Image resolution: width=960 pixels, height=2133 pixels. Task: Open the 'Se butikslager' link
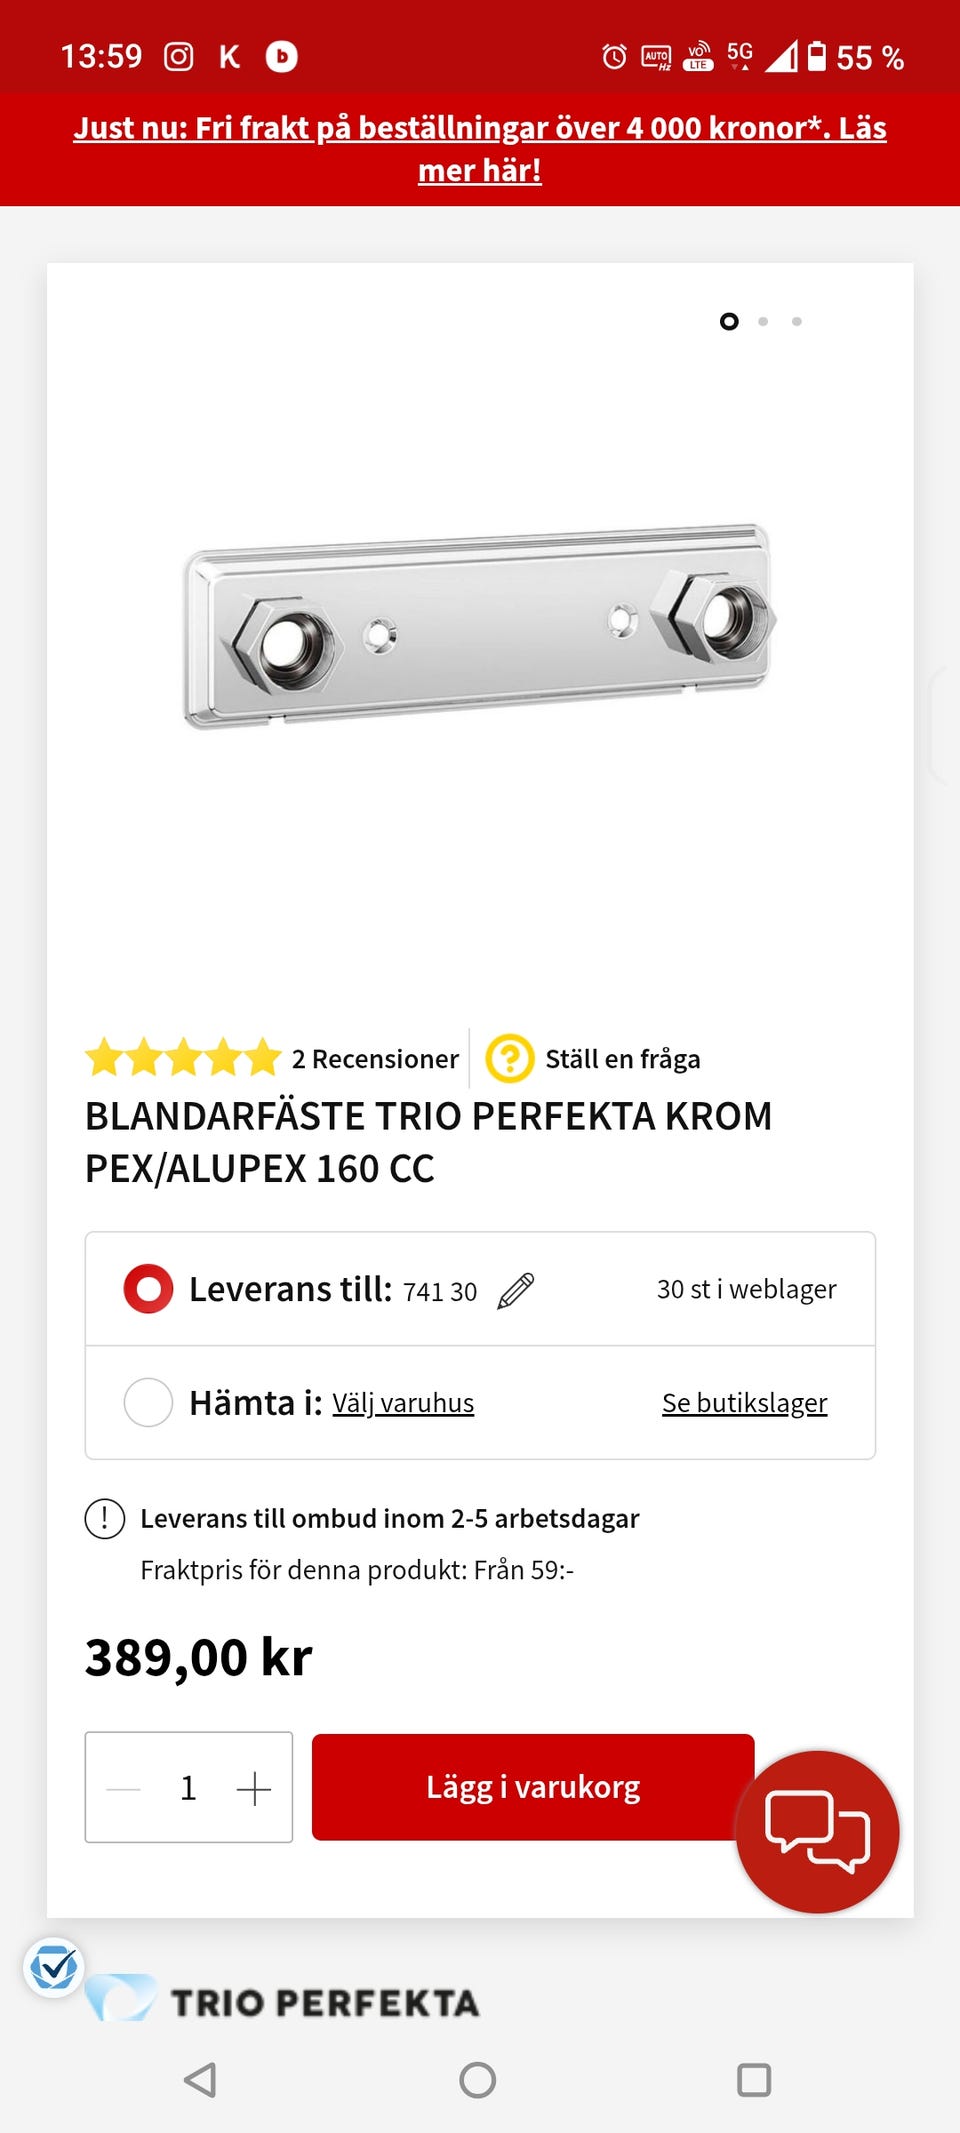click(x=744, y=1403)
